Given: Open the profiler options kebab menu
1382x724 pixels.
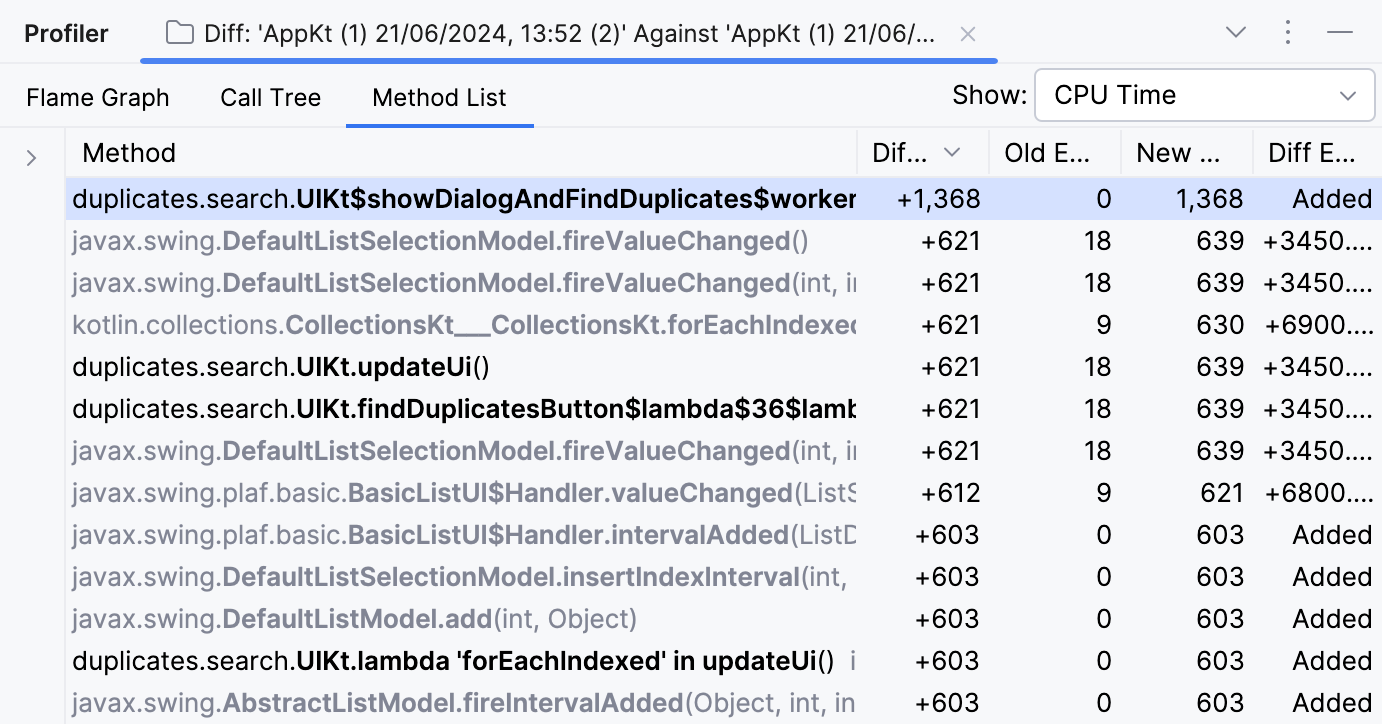Looking at the screenshot, I should [x=1288, y=32].
